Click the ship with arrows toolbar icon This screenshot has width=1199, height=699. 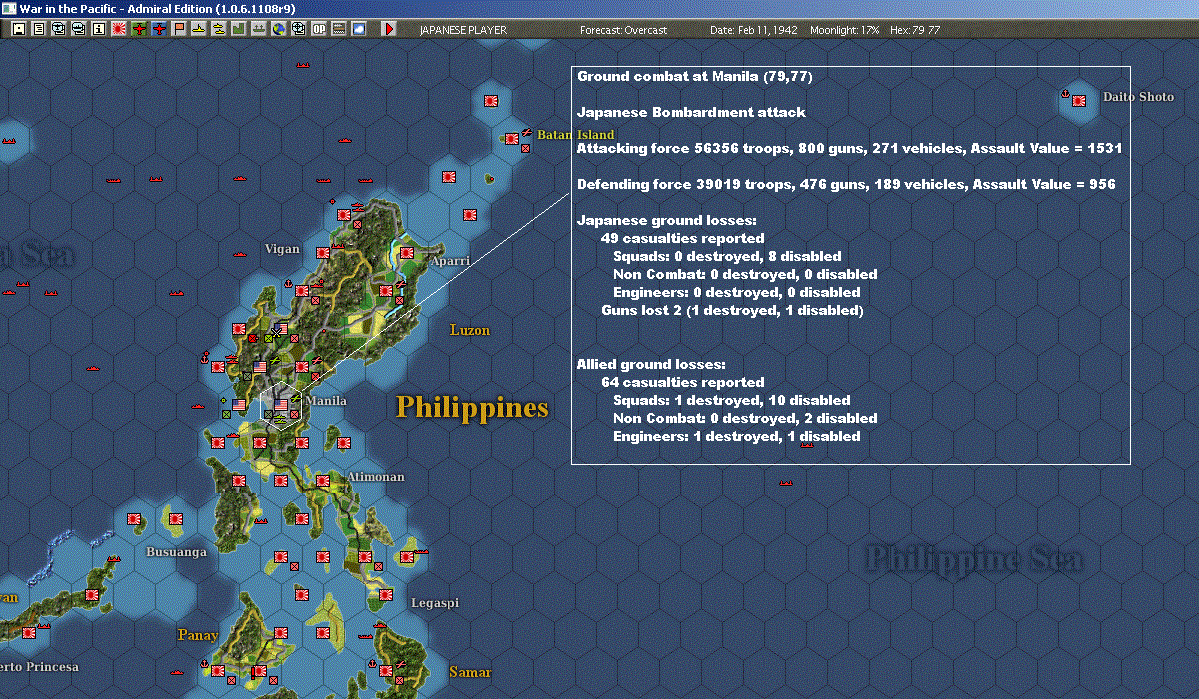258,29
